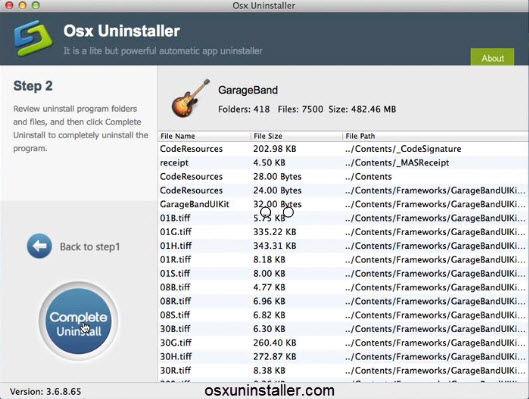Screen dimensions: 529x399
Task: Close the Osx Uninstaller window
Action: 8,5
